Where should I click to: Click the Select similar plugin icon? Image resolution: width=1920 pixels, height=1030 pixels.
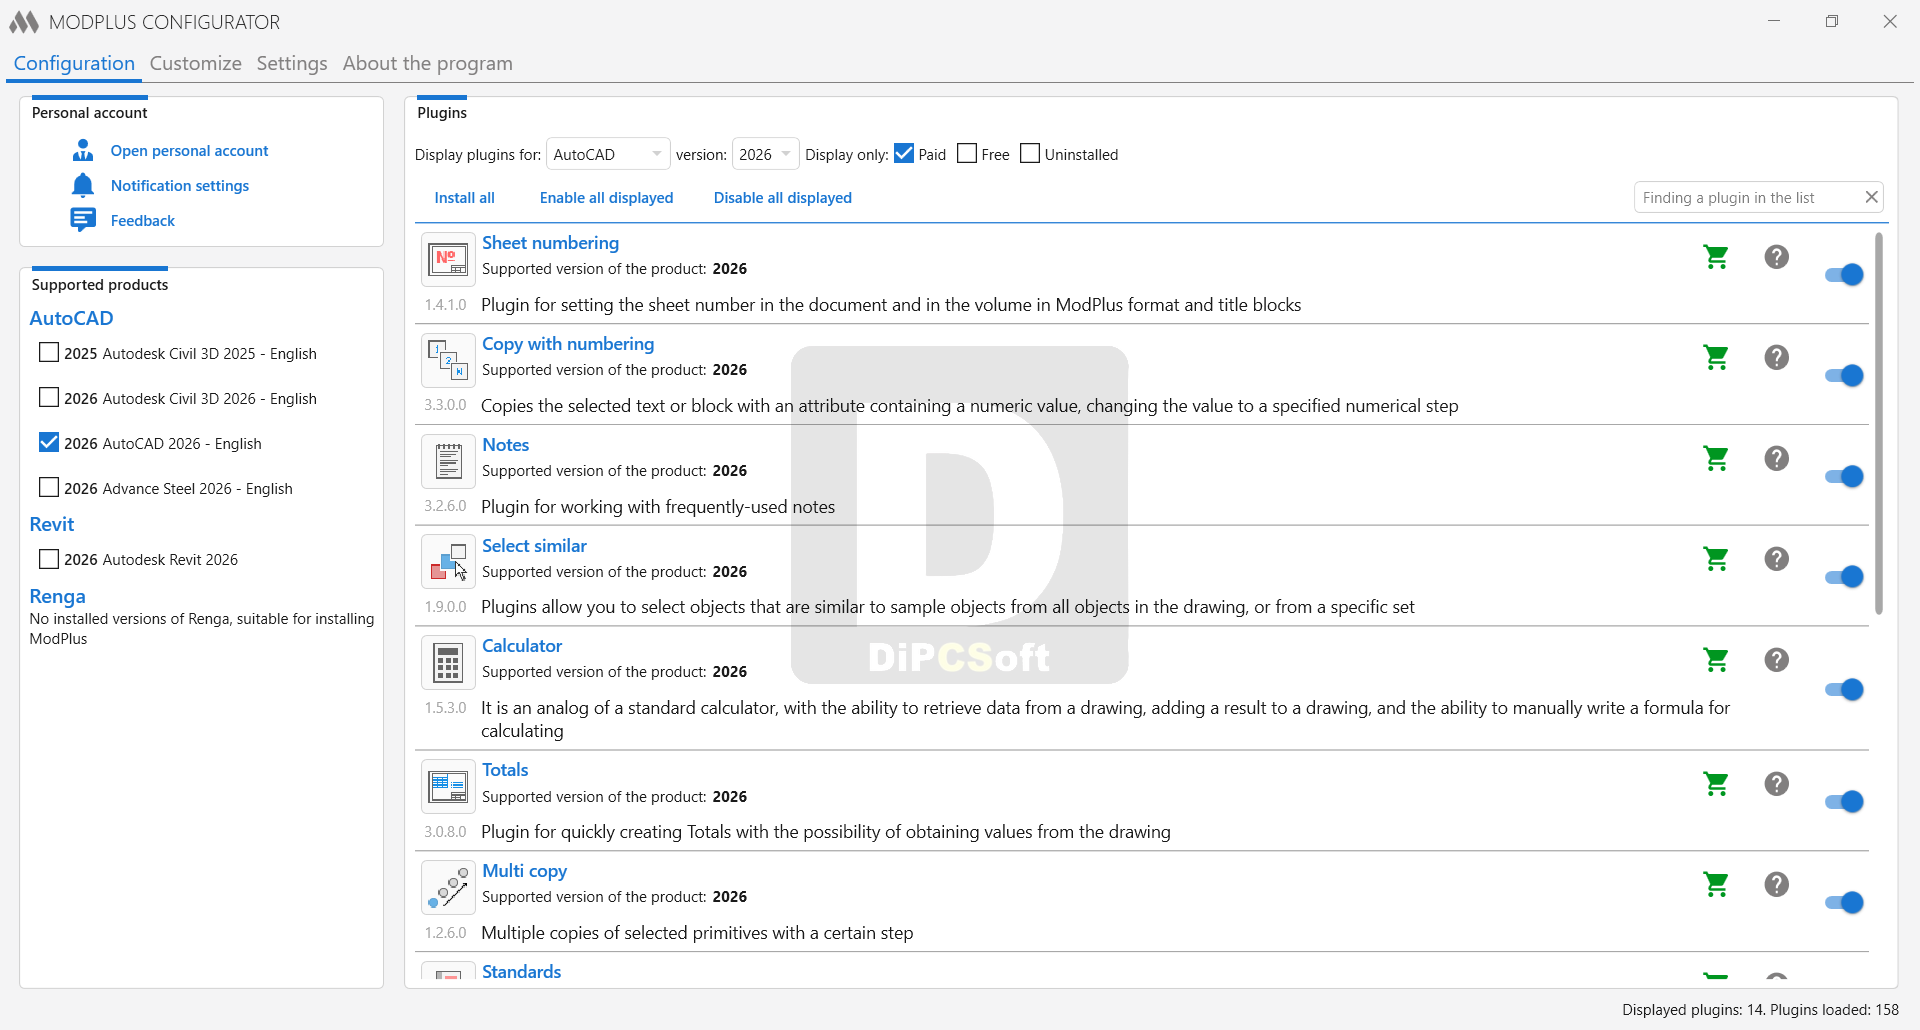pyautogui.click(x=448, y=562)
